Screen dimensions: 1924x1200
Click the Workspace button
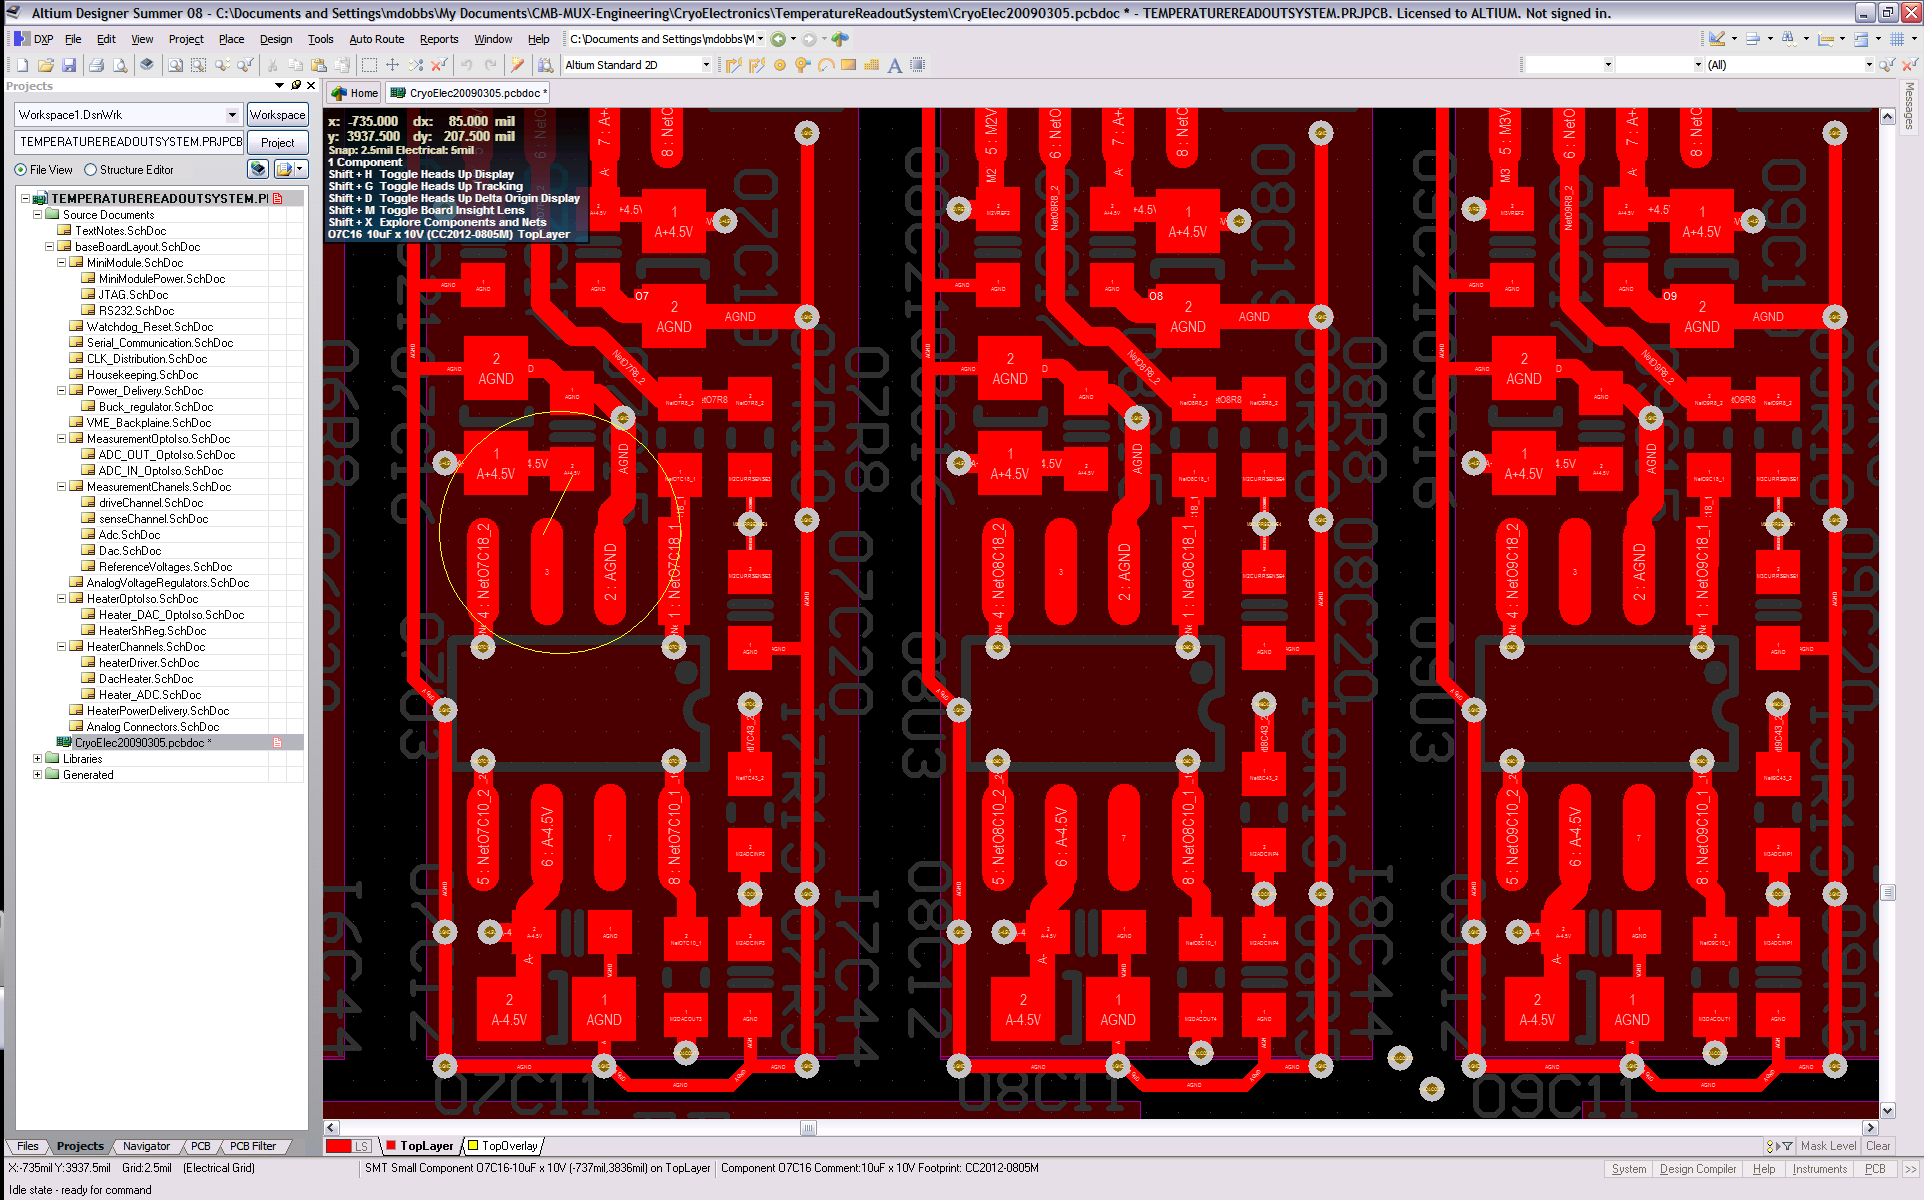click(x=277, y=115)
